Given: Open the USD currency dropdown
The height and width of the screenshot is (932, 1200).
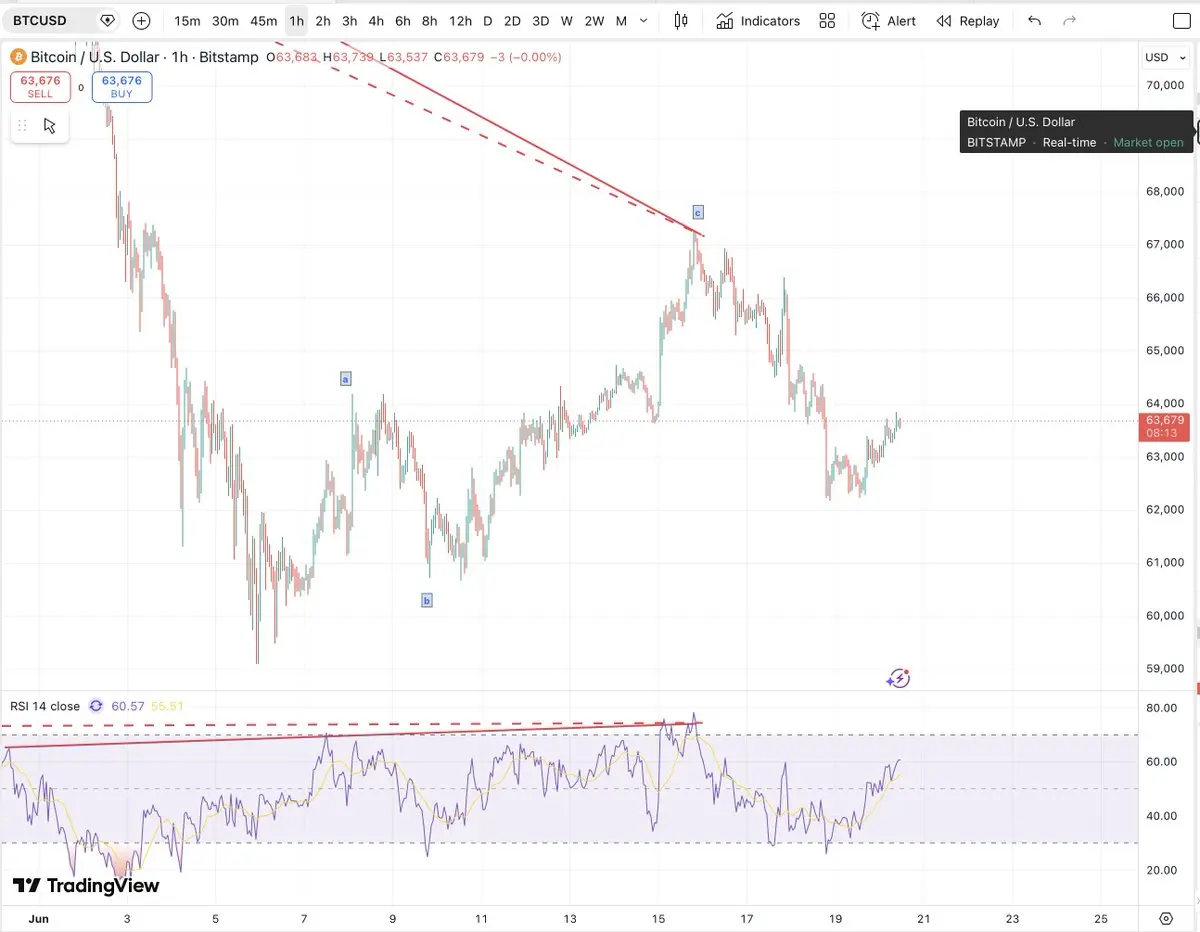Looking at the screenshot, I should (1164, 57).
